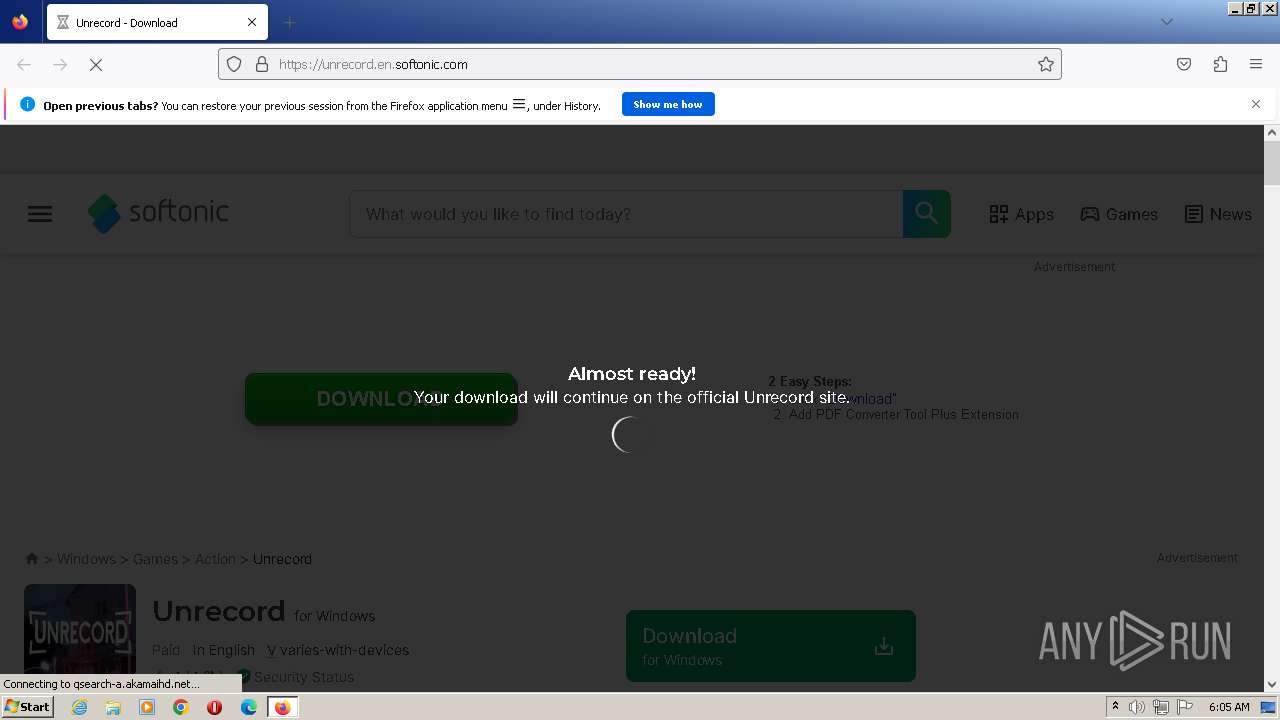
Task: Click the Firefox taskbar button
Action: coord(282,707)
